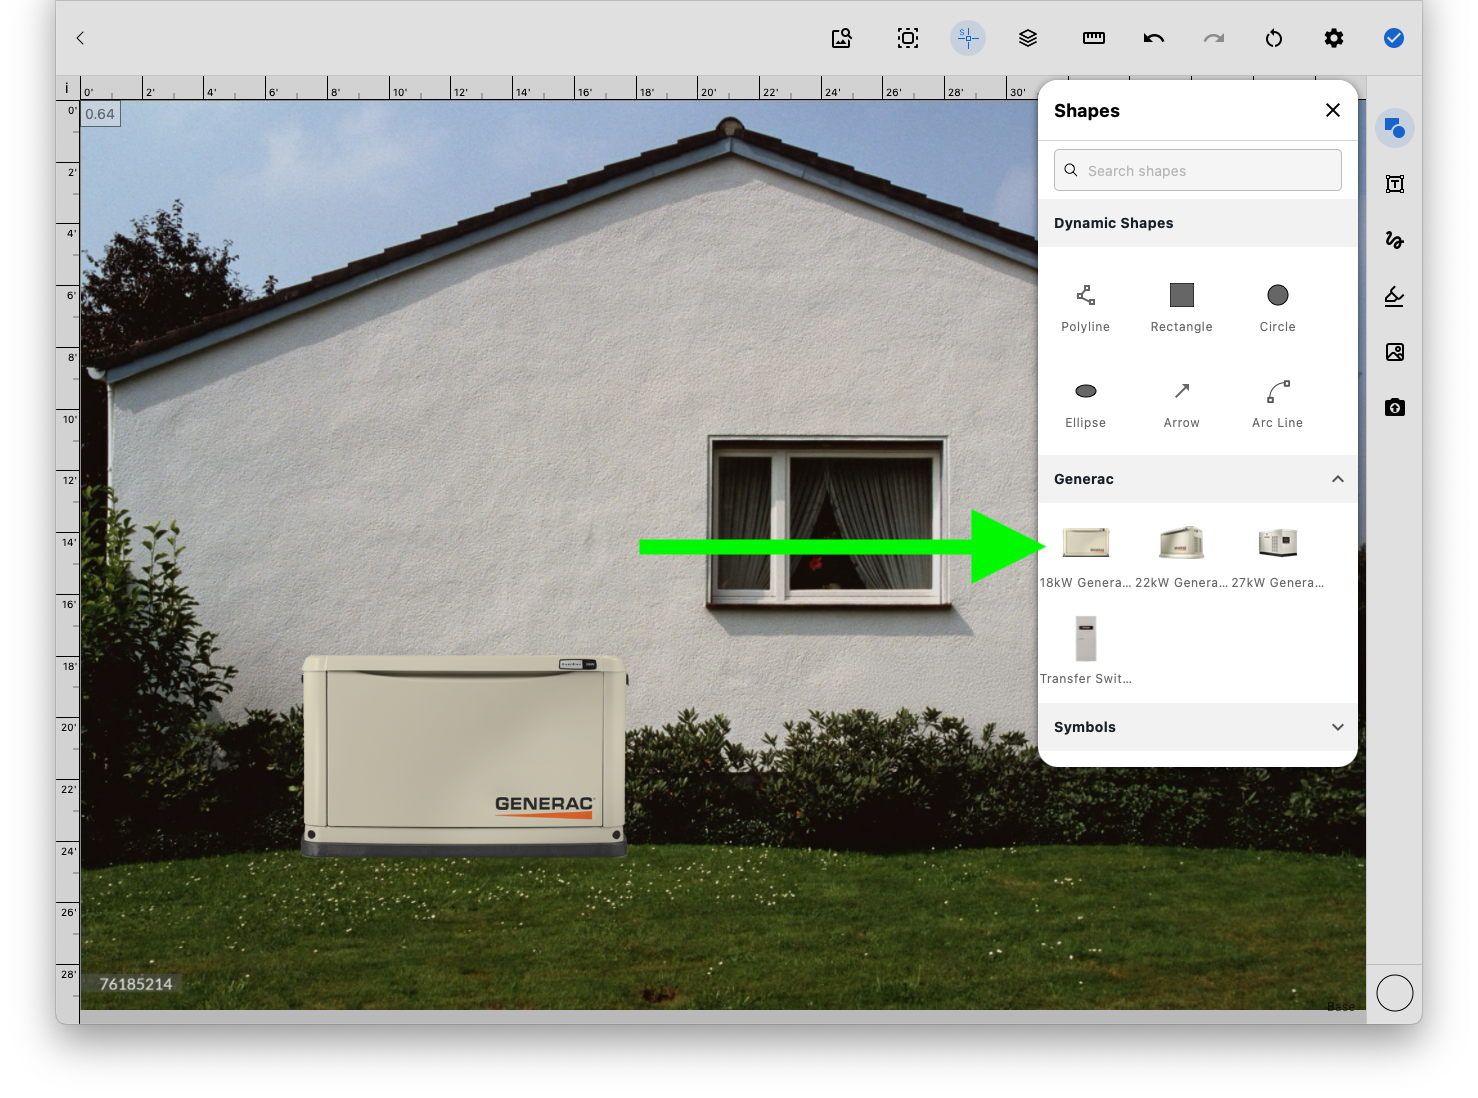Close the Shapes panel

[1333, 110]
